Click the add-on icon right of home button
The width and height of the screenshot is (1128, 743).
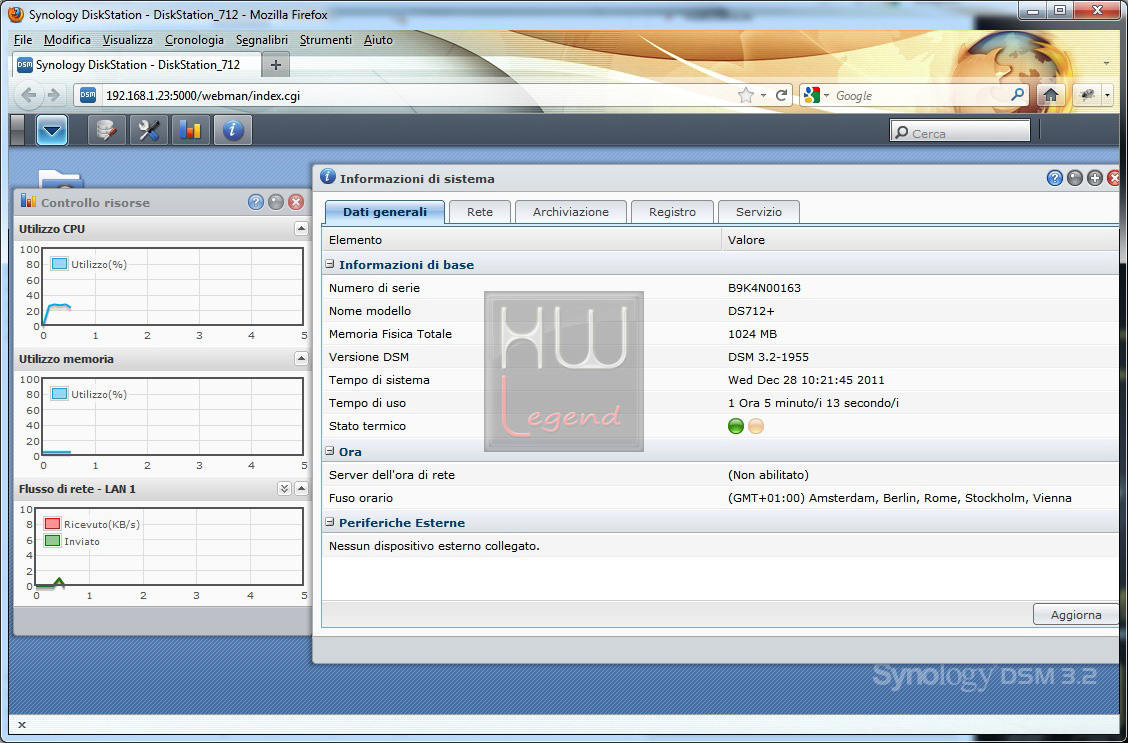click(x=1088, y=95)
